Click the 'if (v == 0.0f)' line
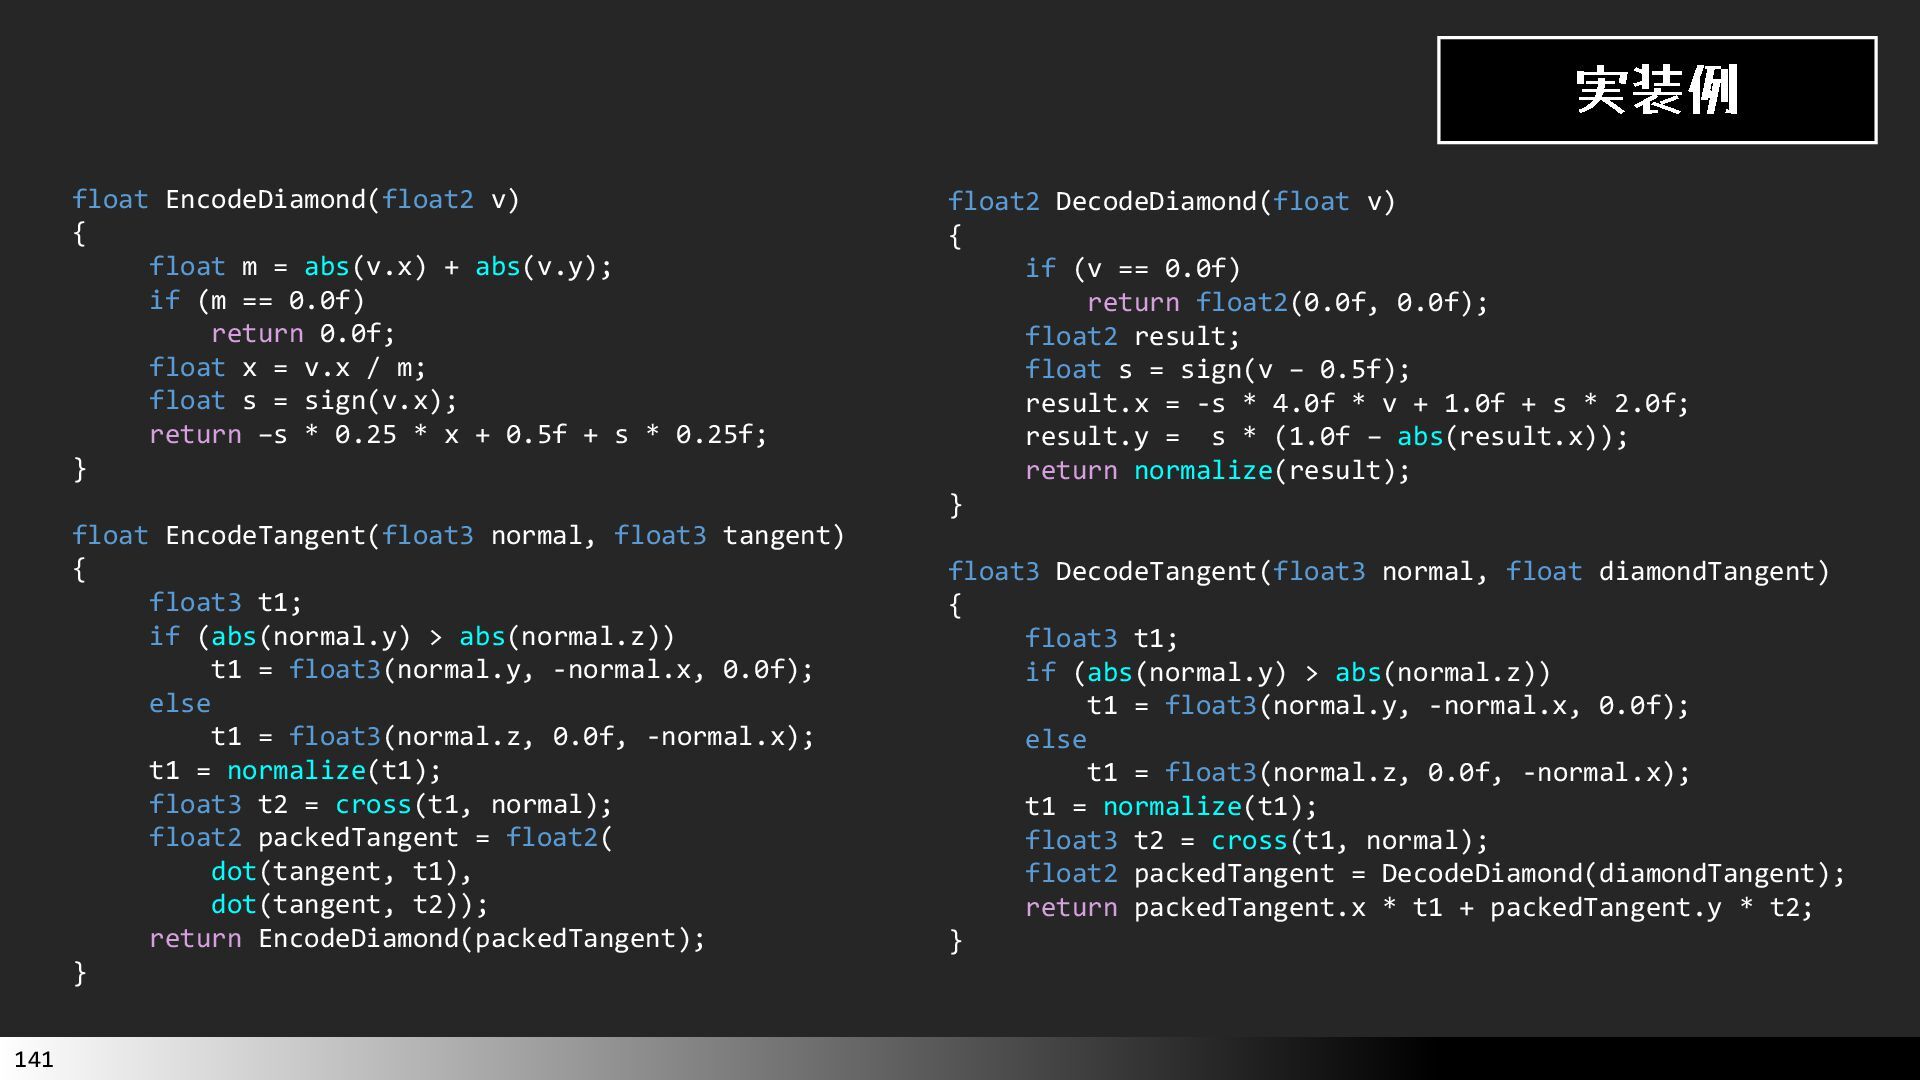Screen dimensions: 1920x1080 coord(1133,269)
